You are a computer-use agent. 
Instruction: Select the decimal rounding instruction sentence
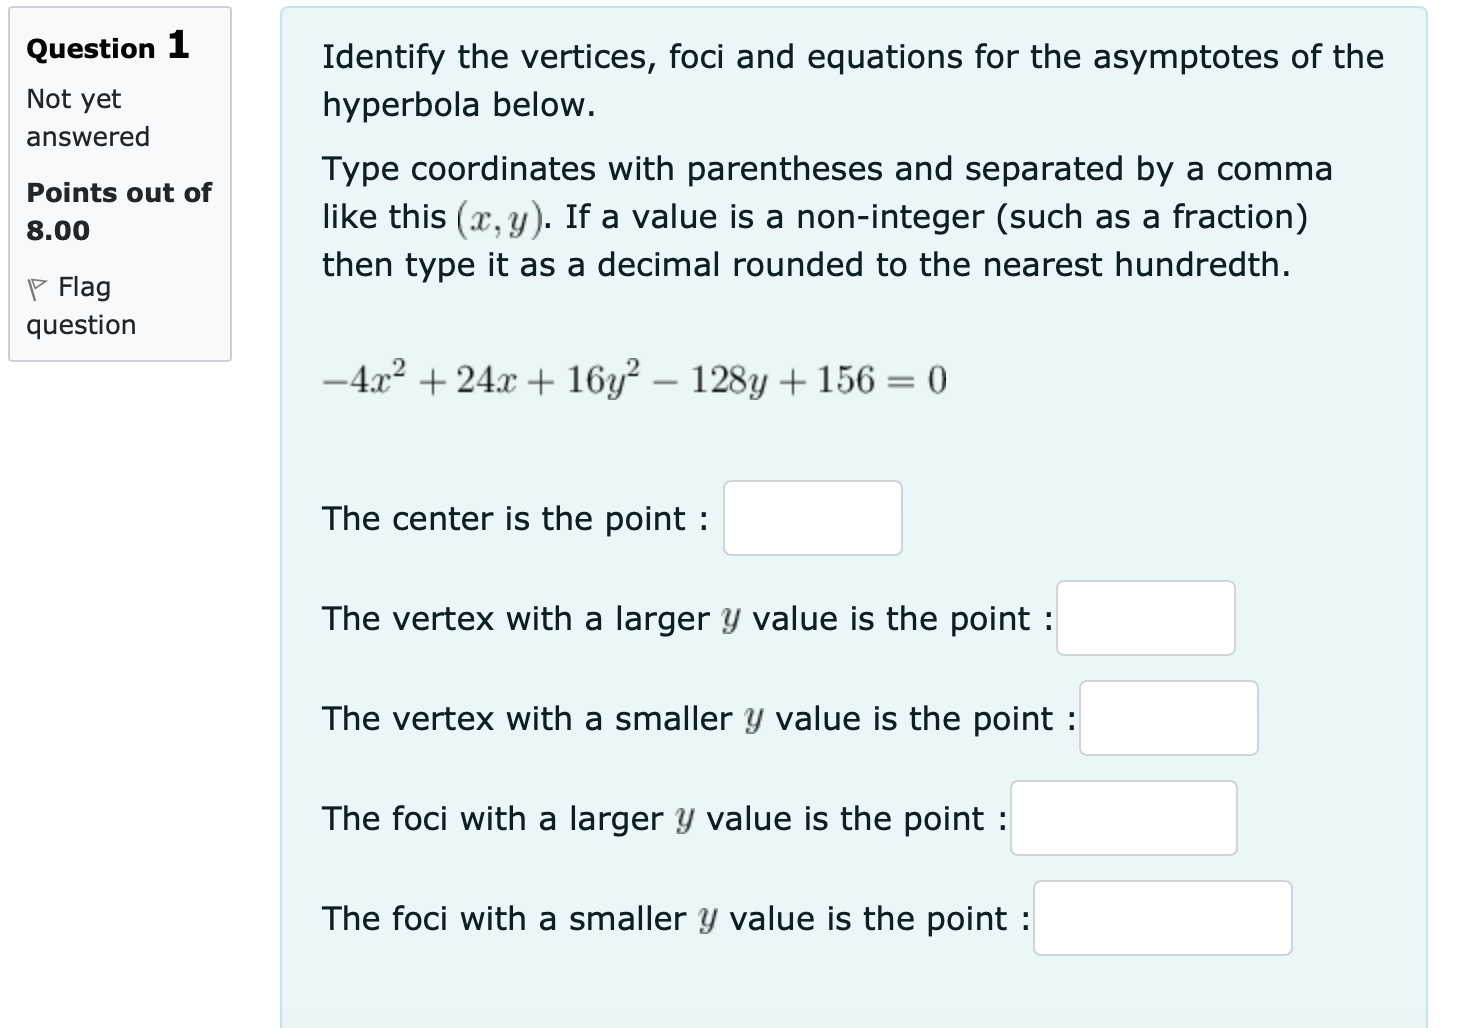tap(804, 264)
